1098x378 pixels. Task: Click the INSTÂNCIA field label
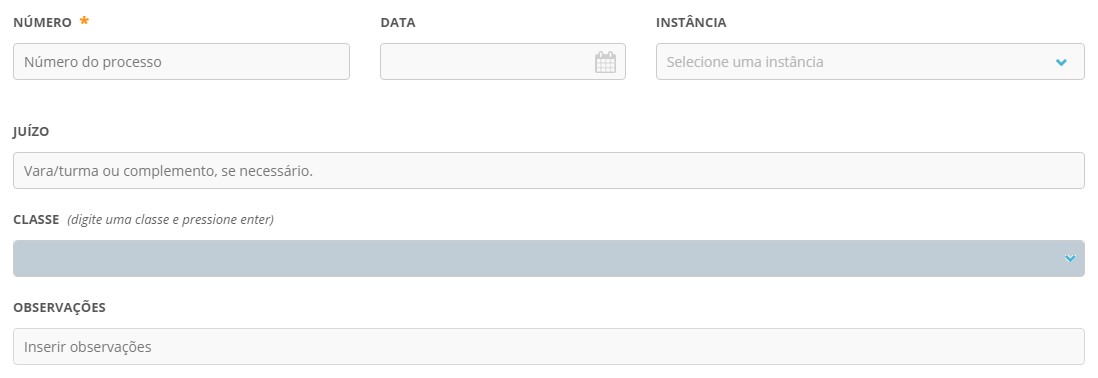tap(691, 22)
